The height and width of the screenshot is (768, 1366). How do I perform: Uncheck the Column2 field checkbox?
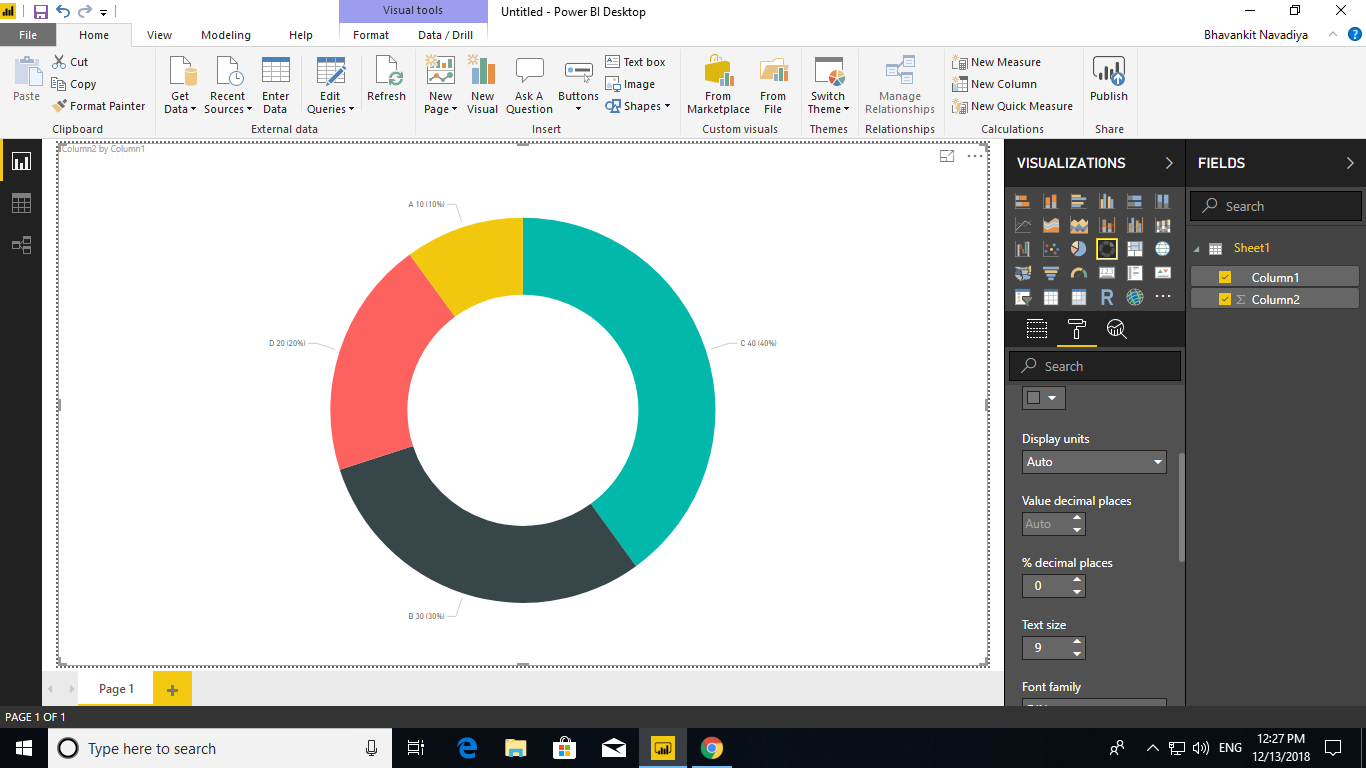tap(1225, 299)
